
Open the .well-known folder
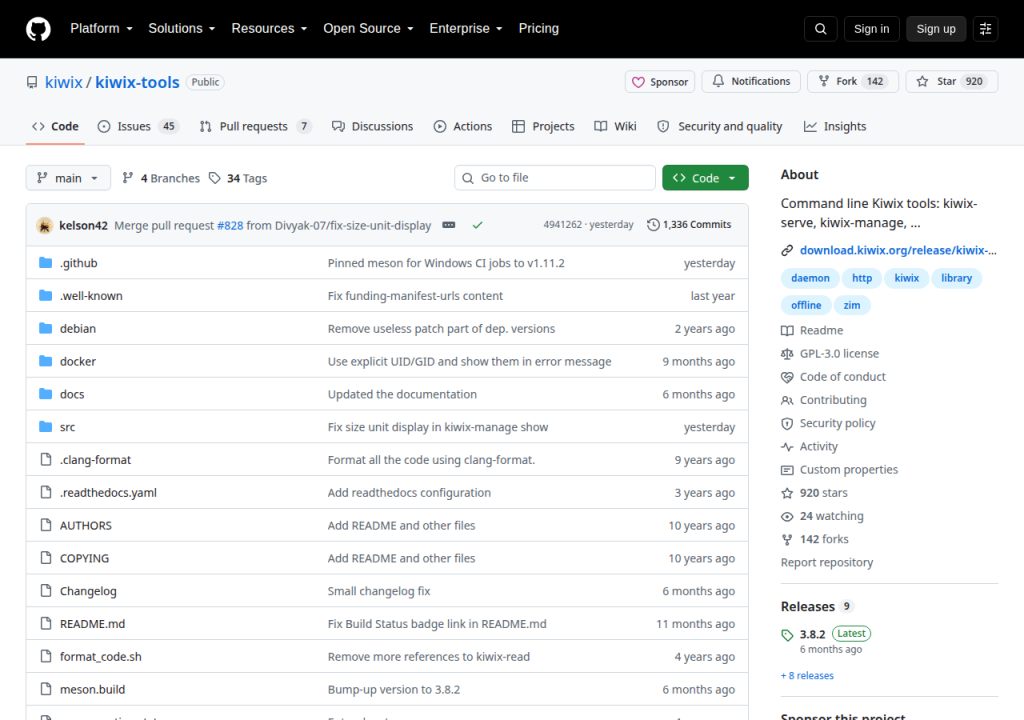[91, 296]
